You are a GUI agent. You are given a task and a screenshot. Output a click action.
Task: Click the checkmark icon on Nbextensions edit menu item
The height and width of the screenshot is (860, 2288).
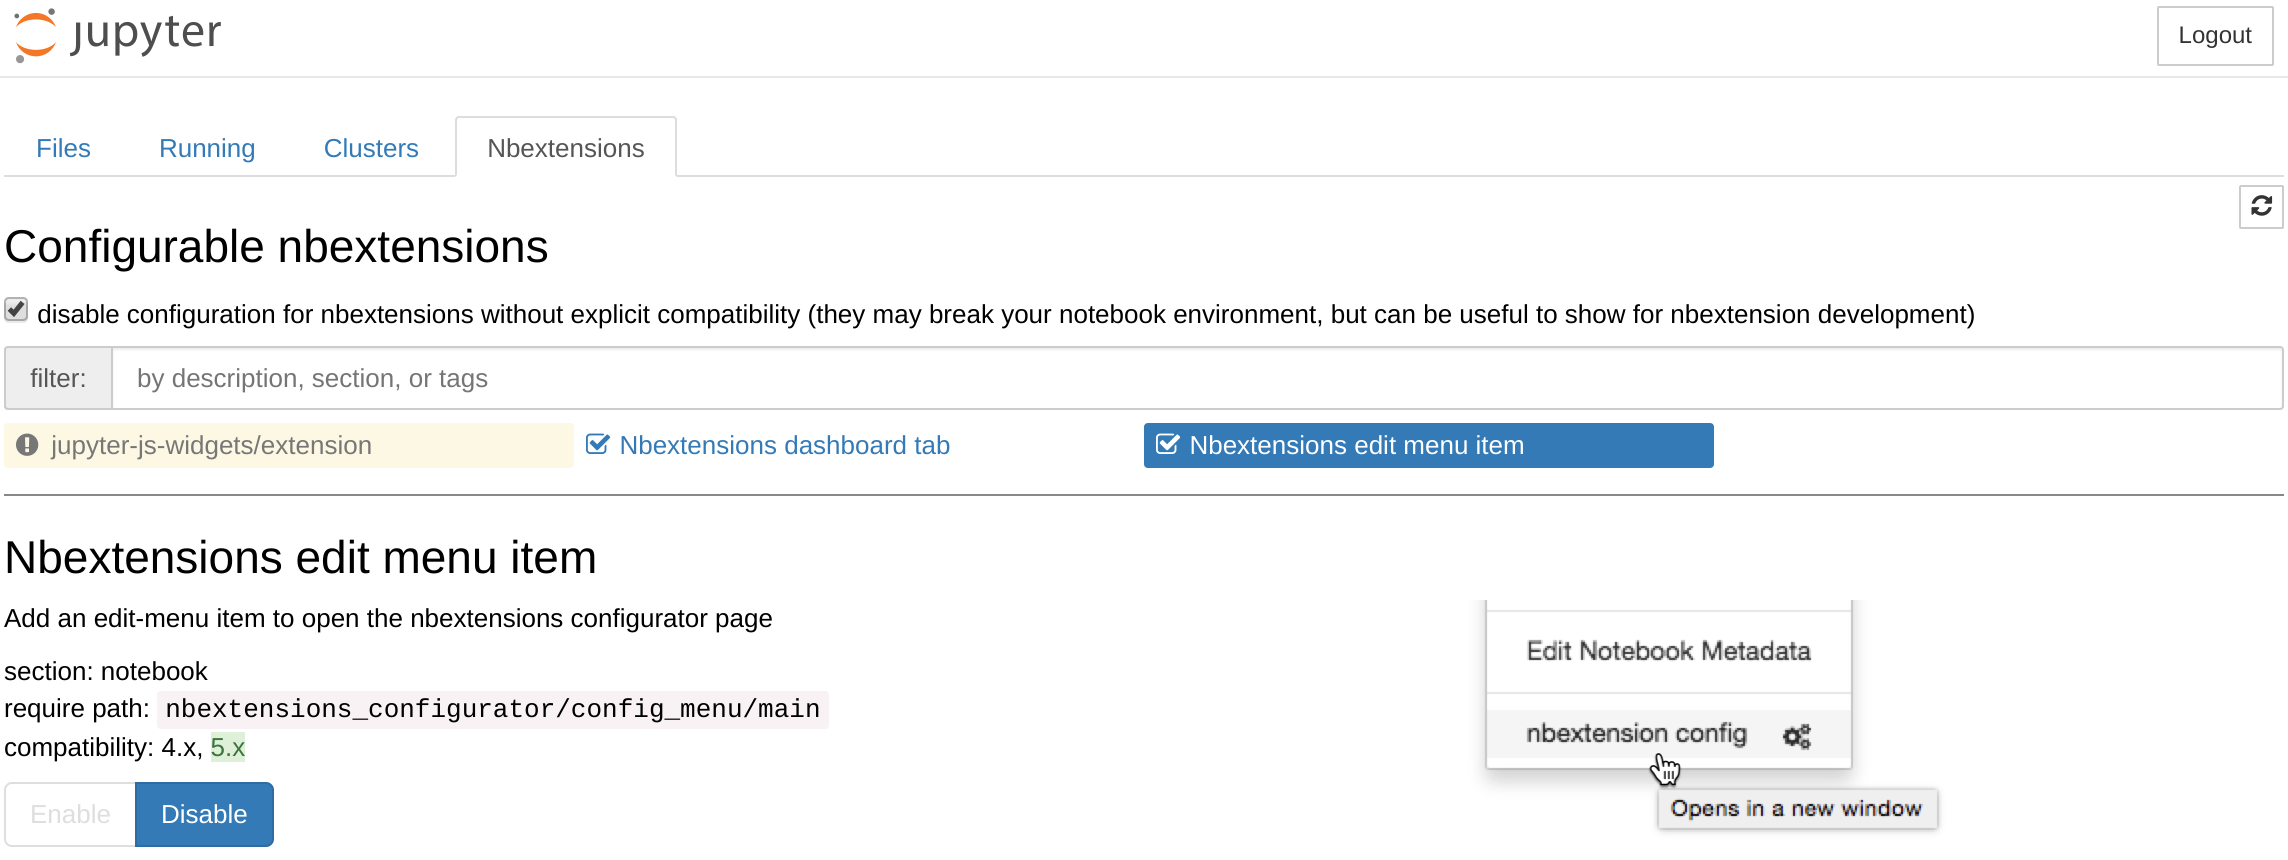tap(1167, 445)
